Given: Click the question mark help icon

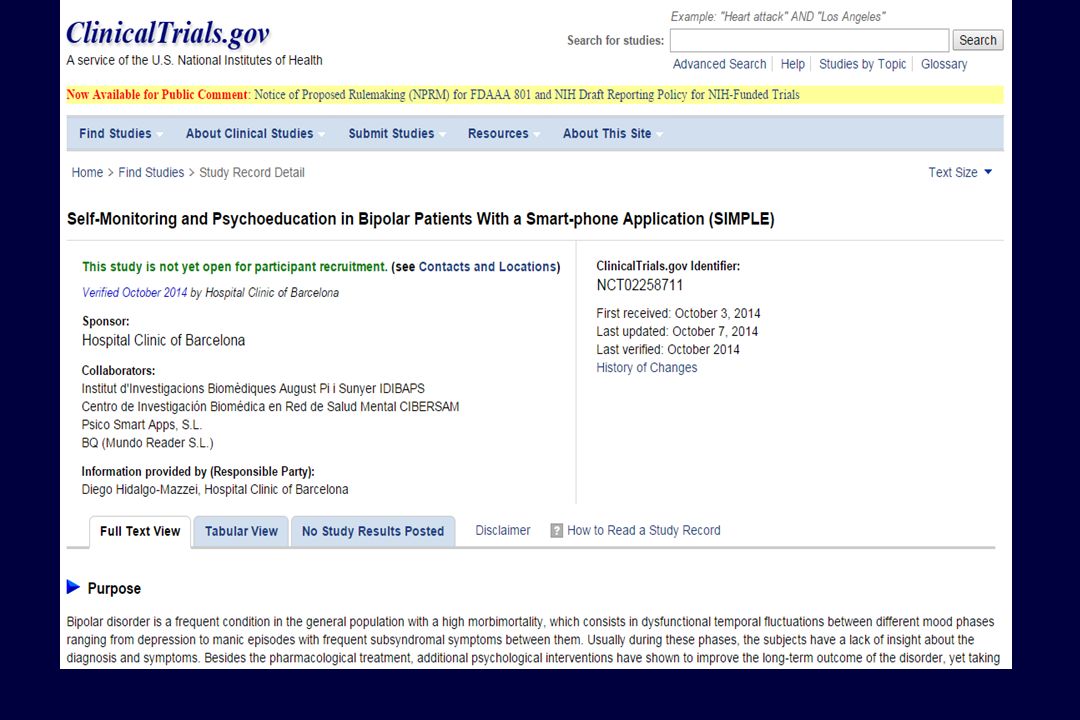Looking at the screenshot, I should 557,531.
